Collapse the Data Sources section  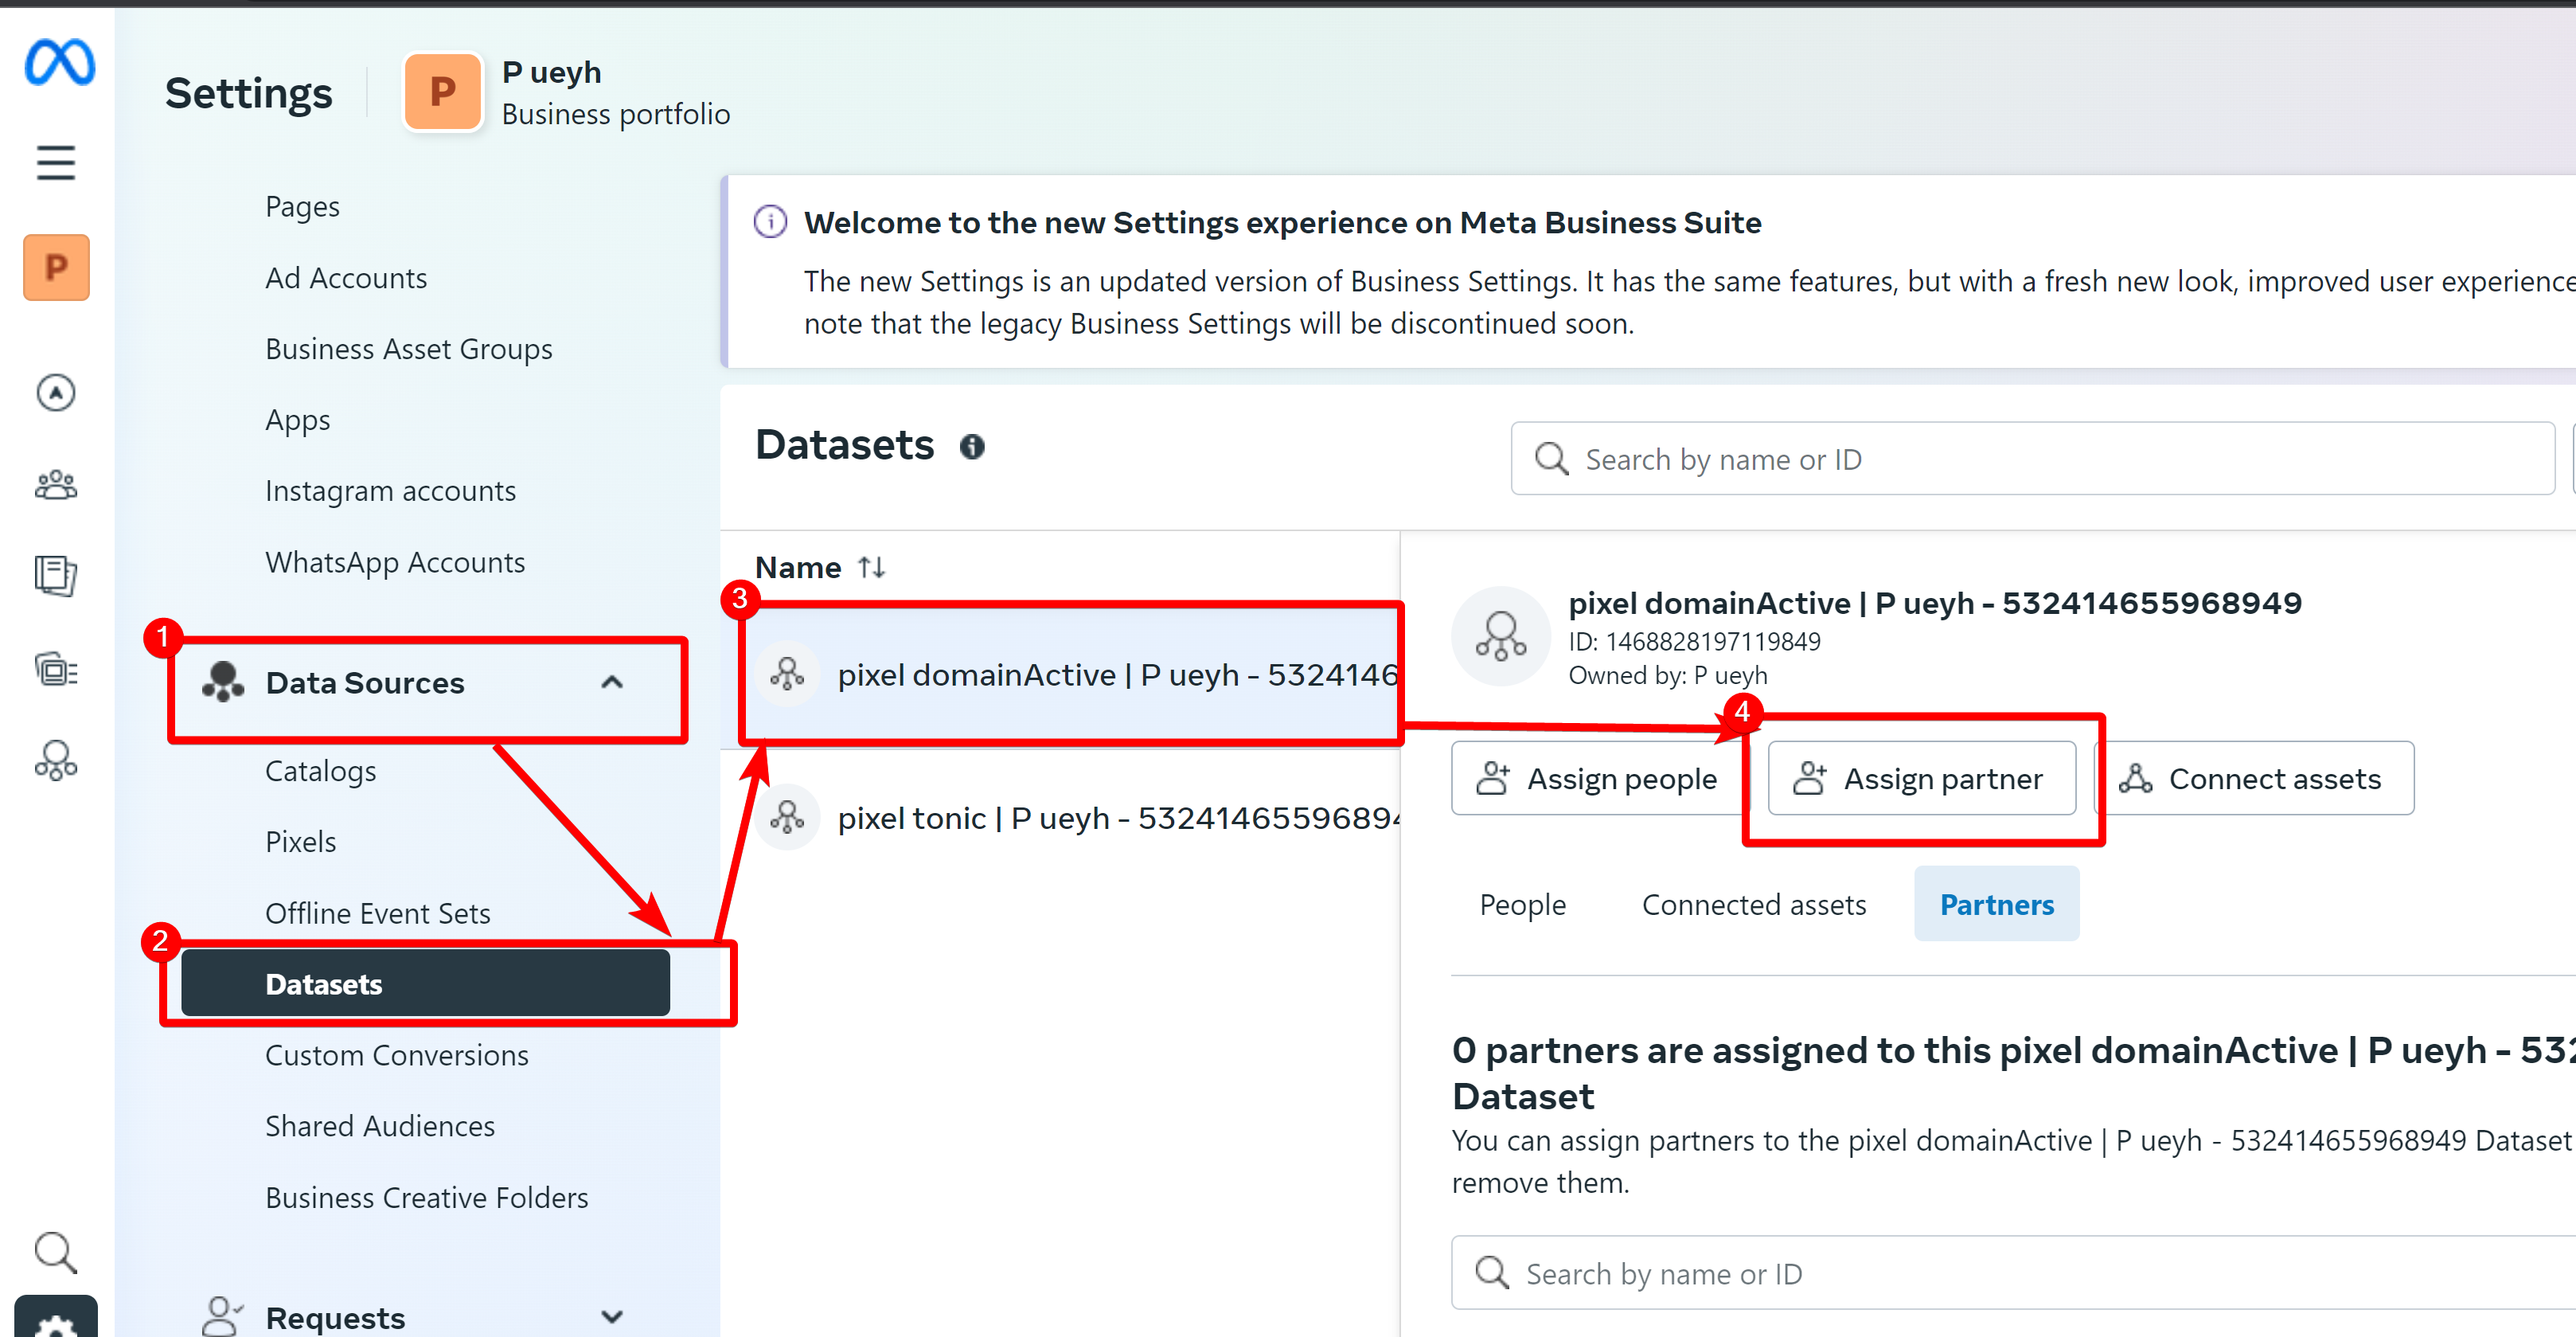[612, 682]
